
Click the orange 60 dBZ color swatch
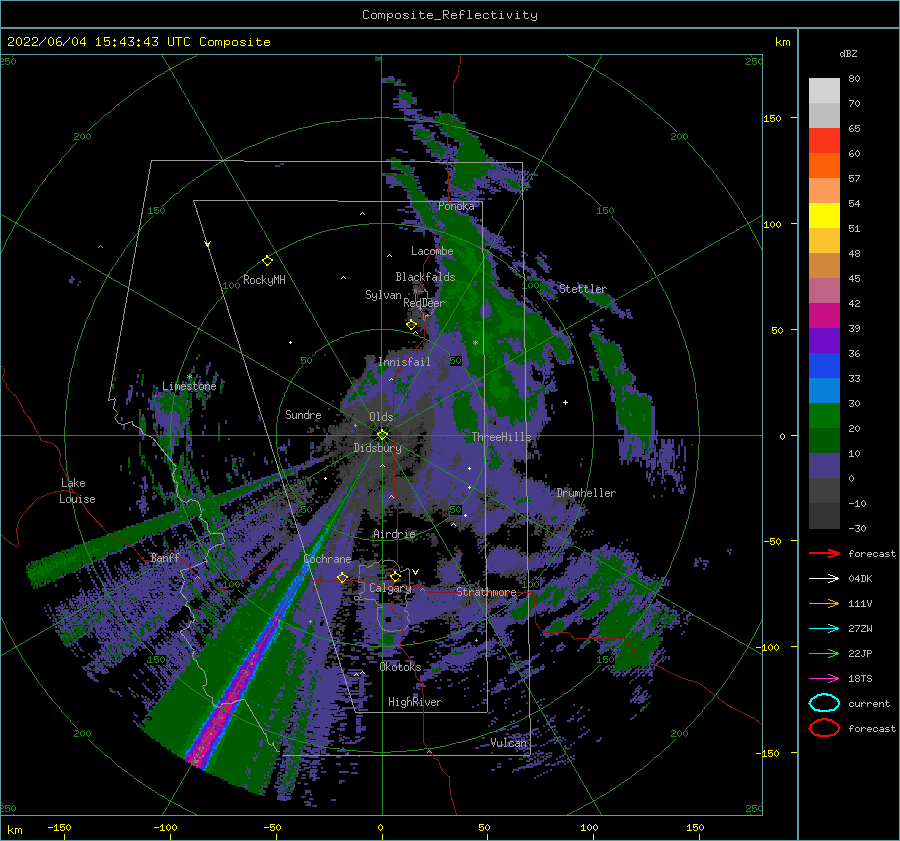tap(824, 166)
